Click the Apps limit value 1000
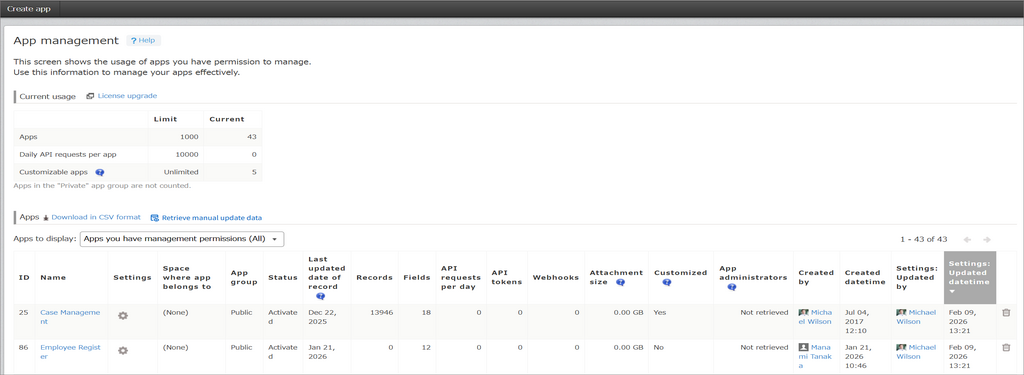1024x375 pixels. [x=189, y=137]
